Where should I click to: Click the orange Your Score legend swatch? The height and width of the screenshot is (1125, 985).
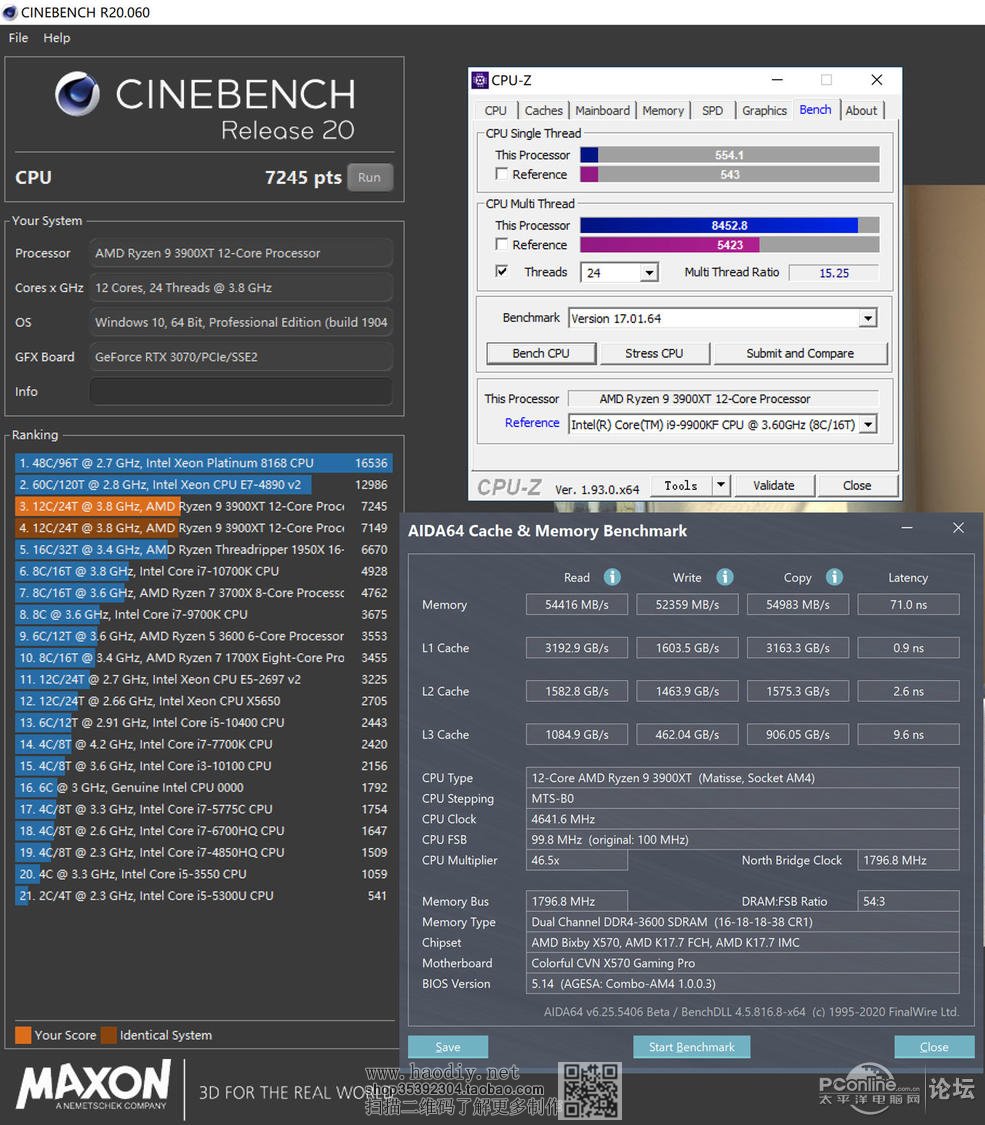tap(23, 1035)
